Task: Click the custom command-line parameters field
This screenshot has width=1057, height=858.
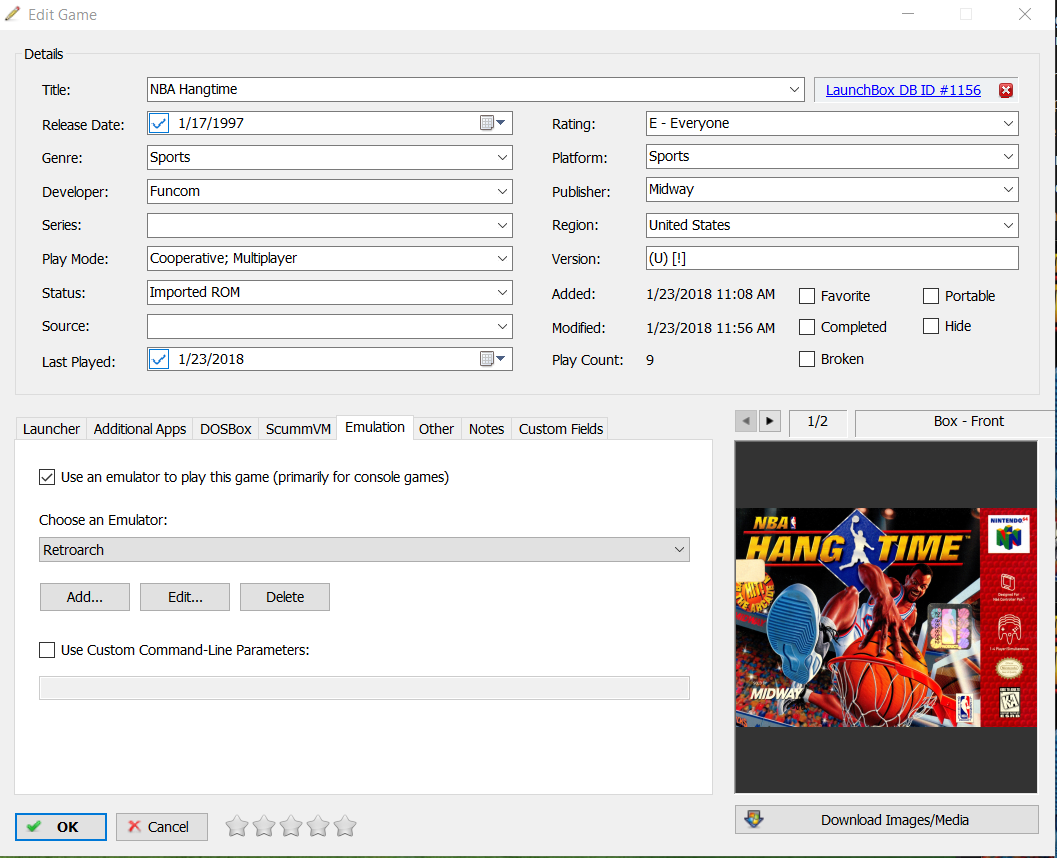Action: coord(364,688)
